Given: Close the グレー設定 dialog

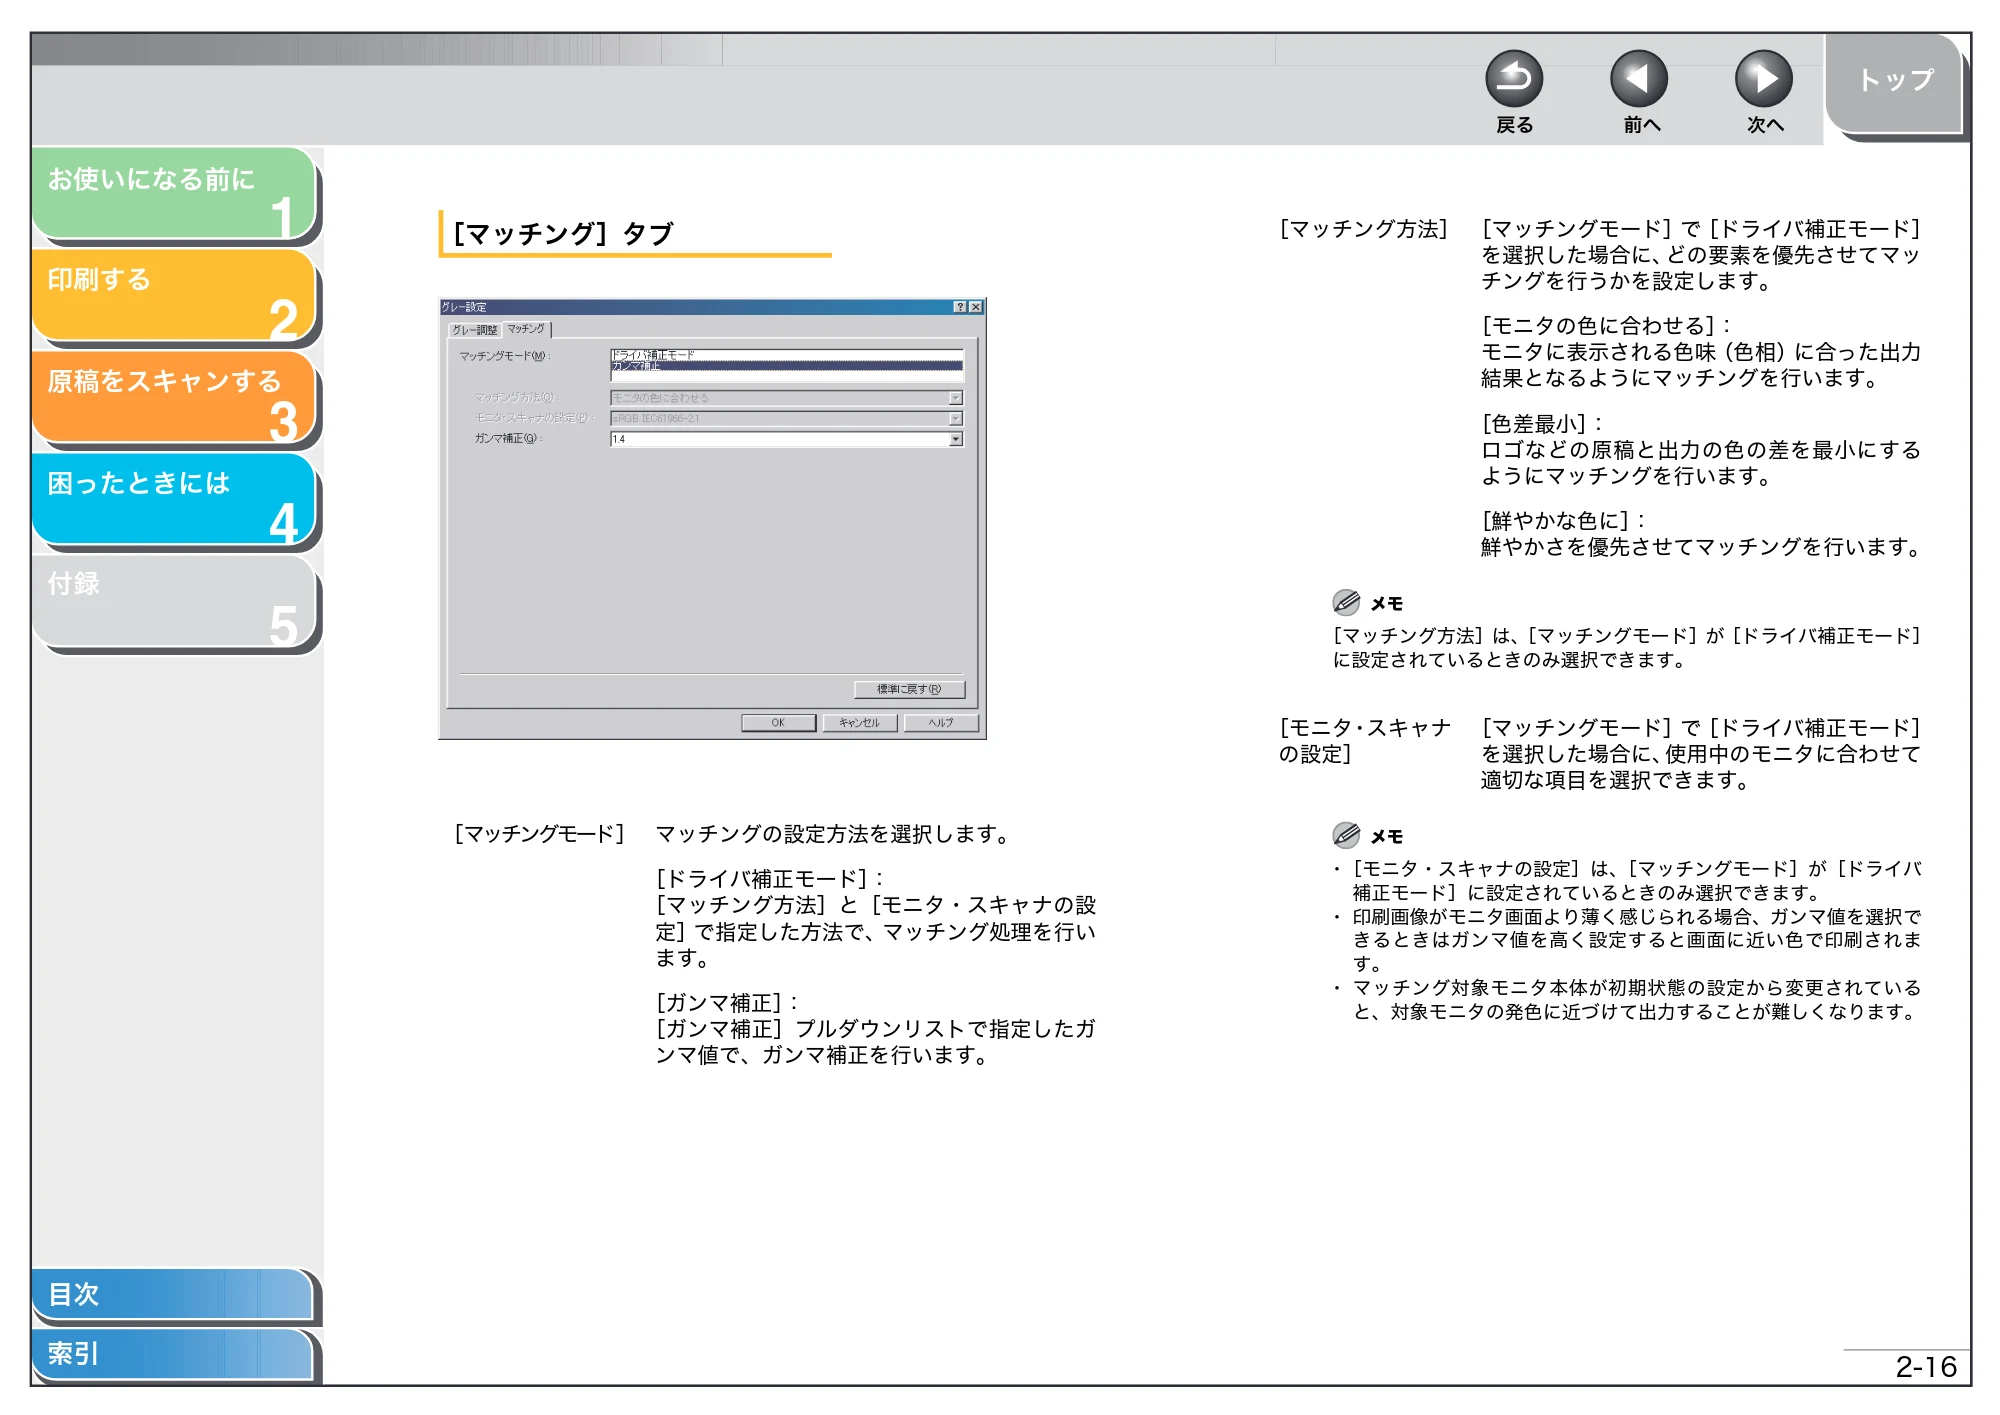Looking at the screenshot, I should [976, 307].
